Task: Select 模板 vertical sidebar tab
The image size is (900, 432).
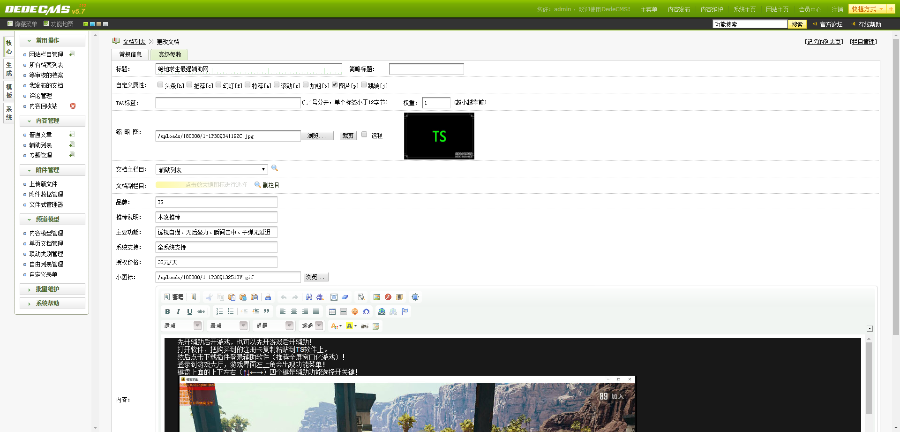Action: (9, 91)
